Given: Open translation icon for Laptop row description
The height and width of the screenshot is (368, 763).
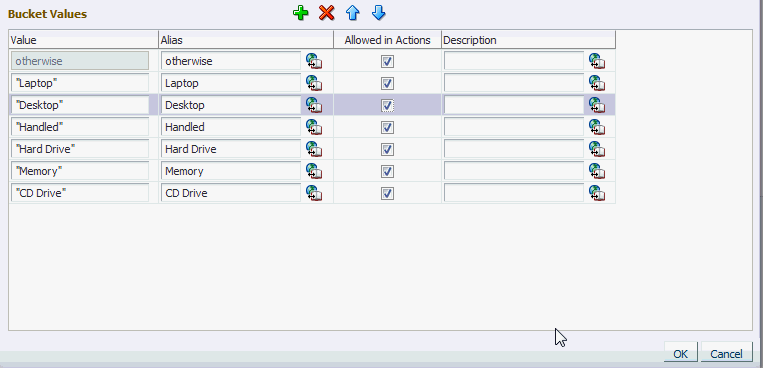Looking at the screenshot, I should coord(597,83).
